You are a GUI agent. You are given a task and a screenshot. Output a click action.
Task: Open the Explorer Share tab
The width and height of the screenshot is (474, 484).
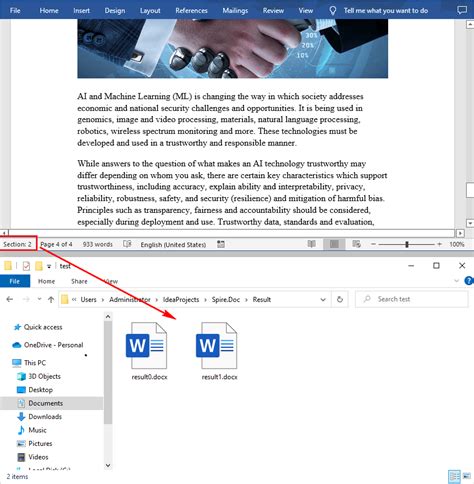(x=79, y=281)
